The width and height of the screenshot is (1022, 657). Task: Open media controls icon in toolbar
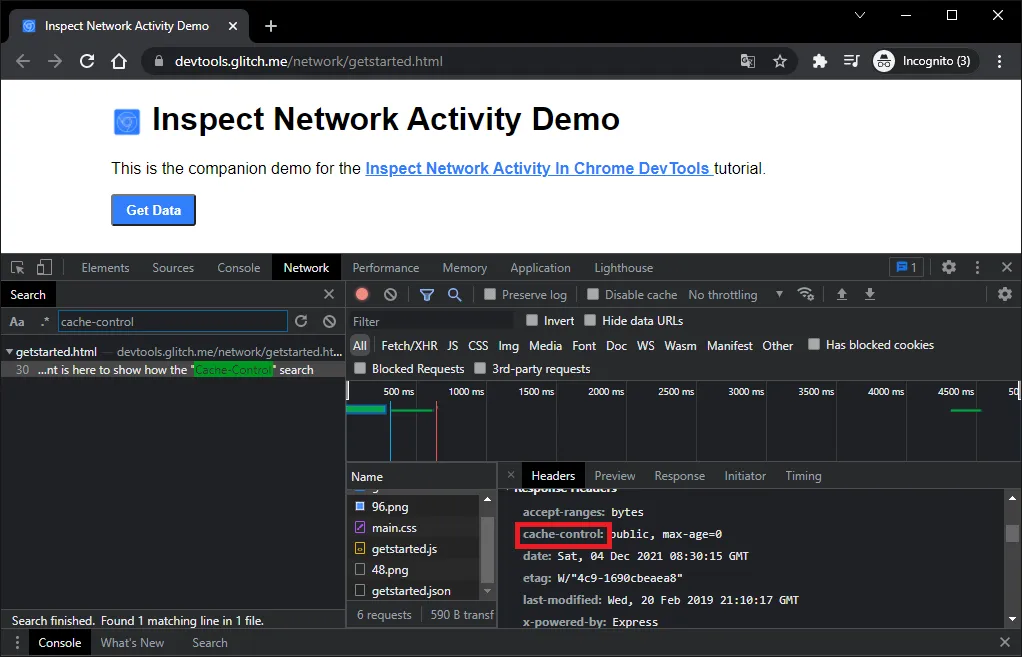pos(851,61)
